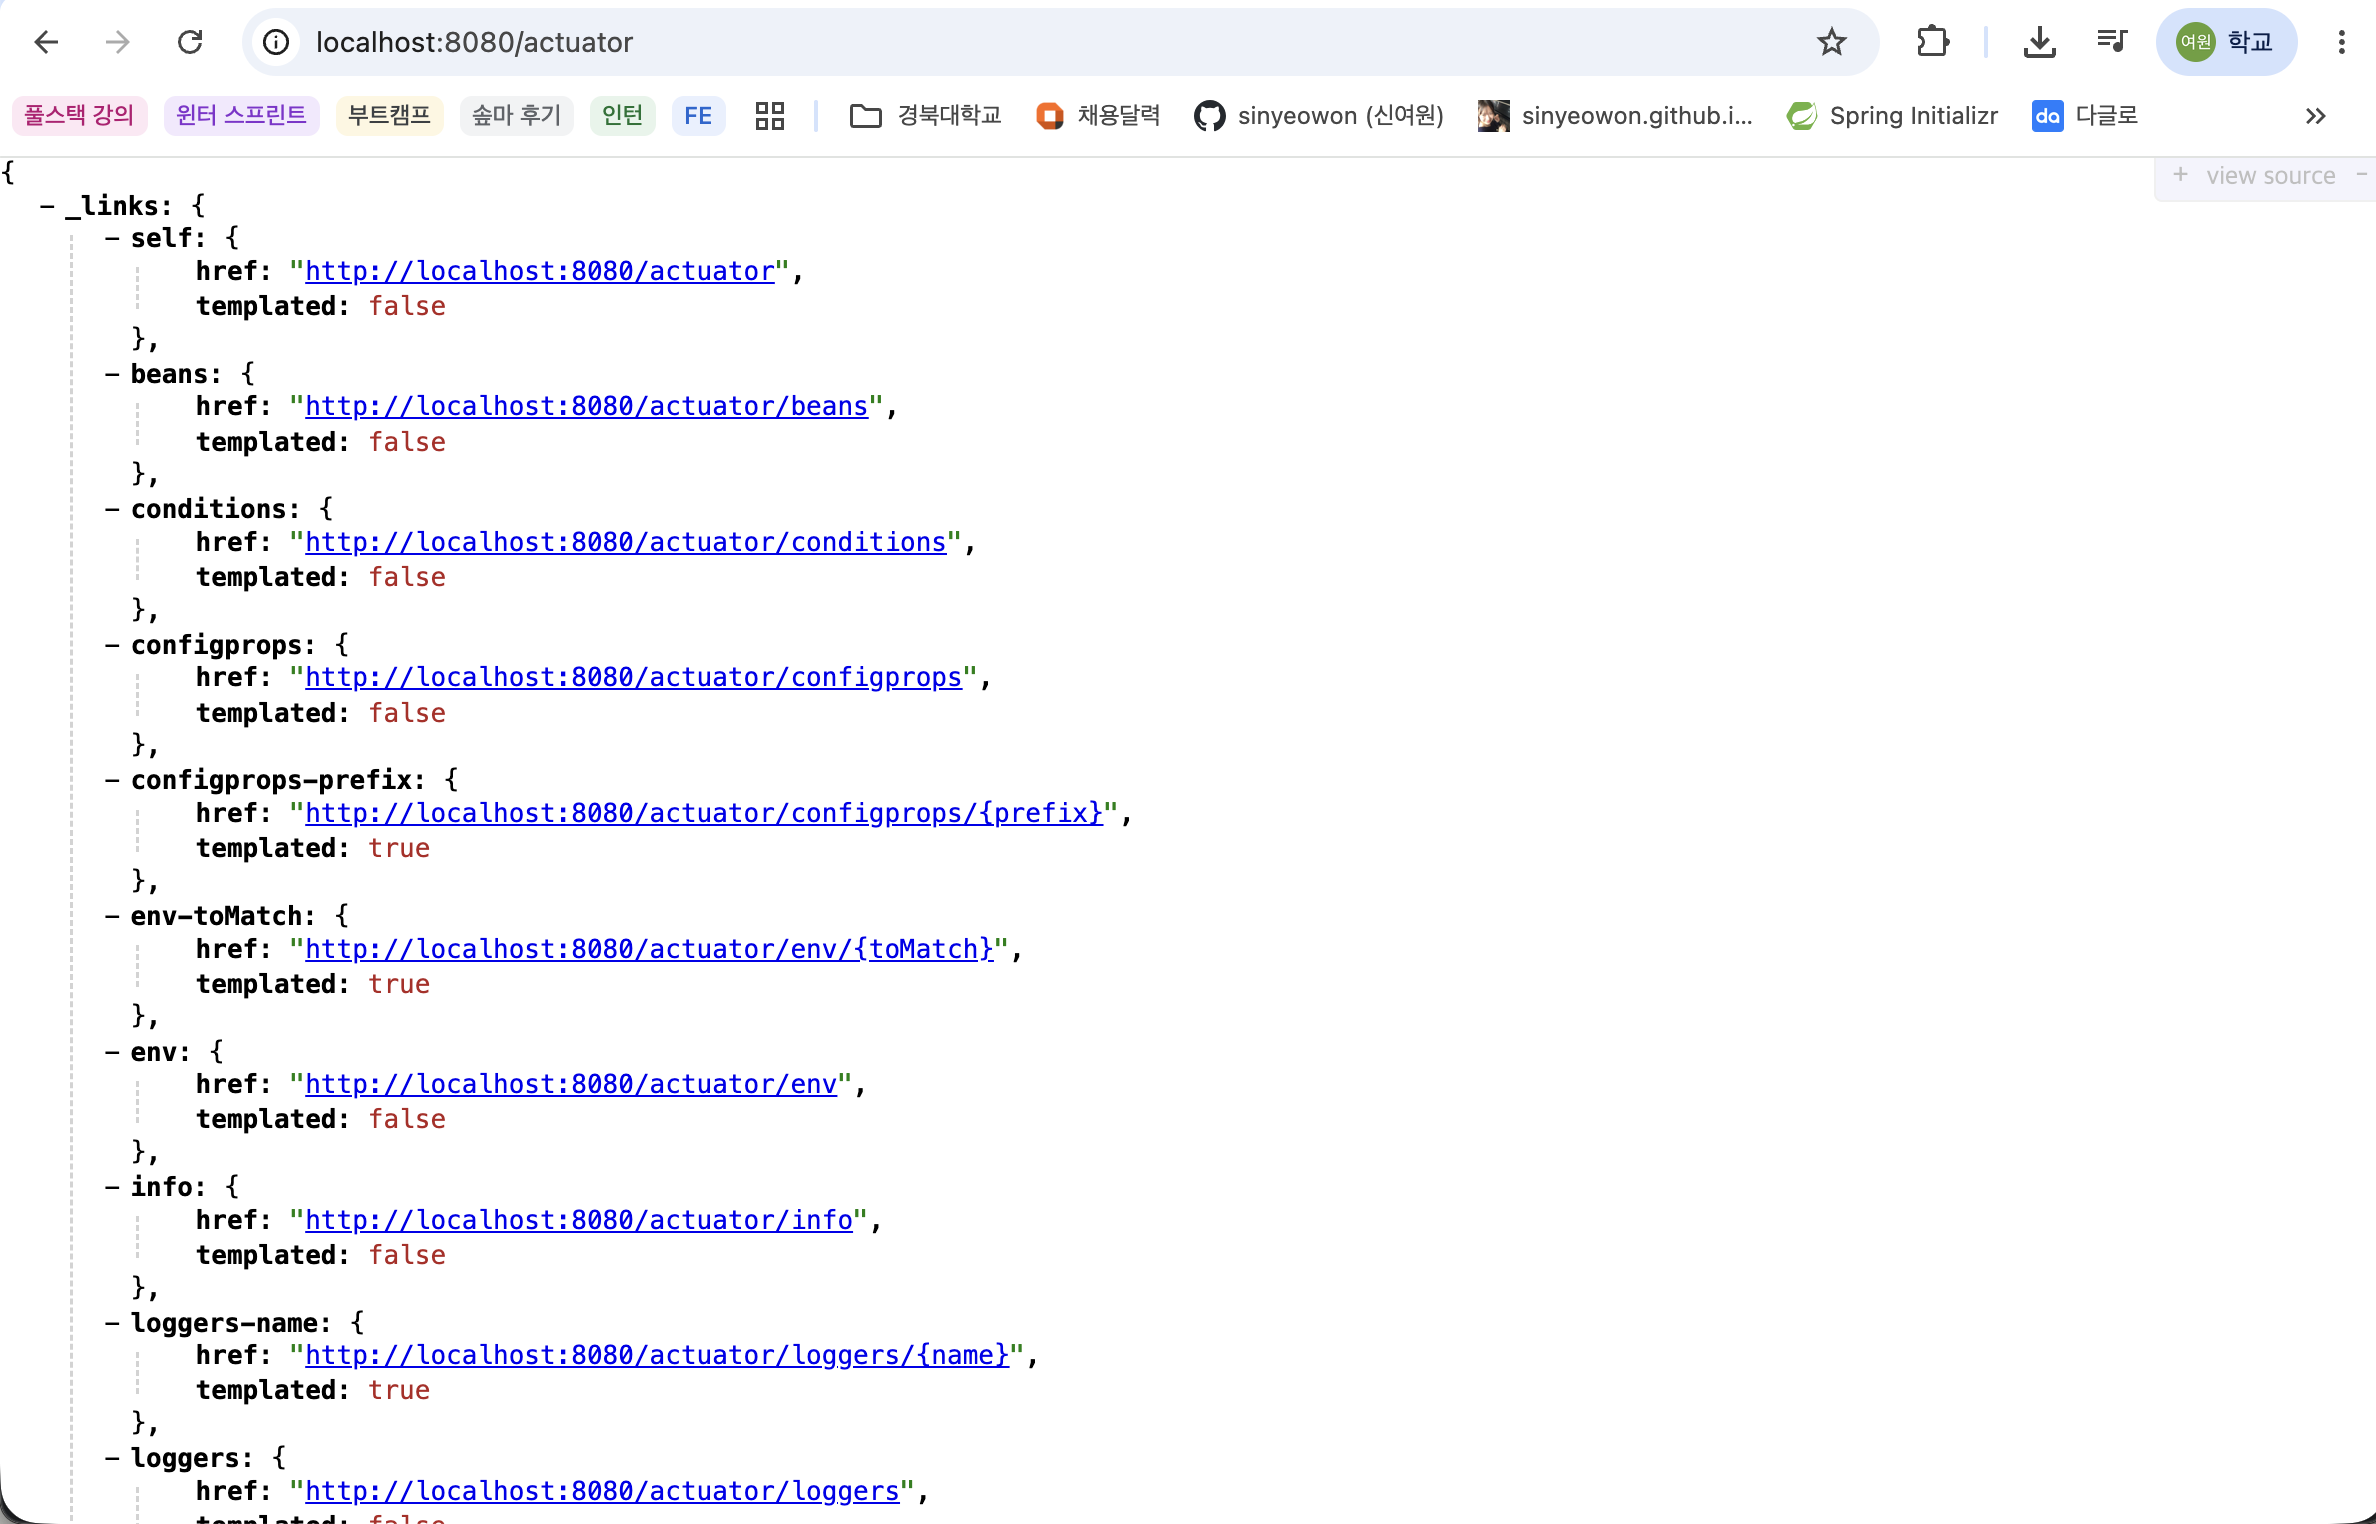Open the actuator/env link

click(x=571, y=1084)
